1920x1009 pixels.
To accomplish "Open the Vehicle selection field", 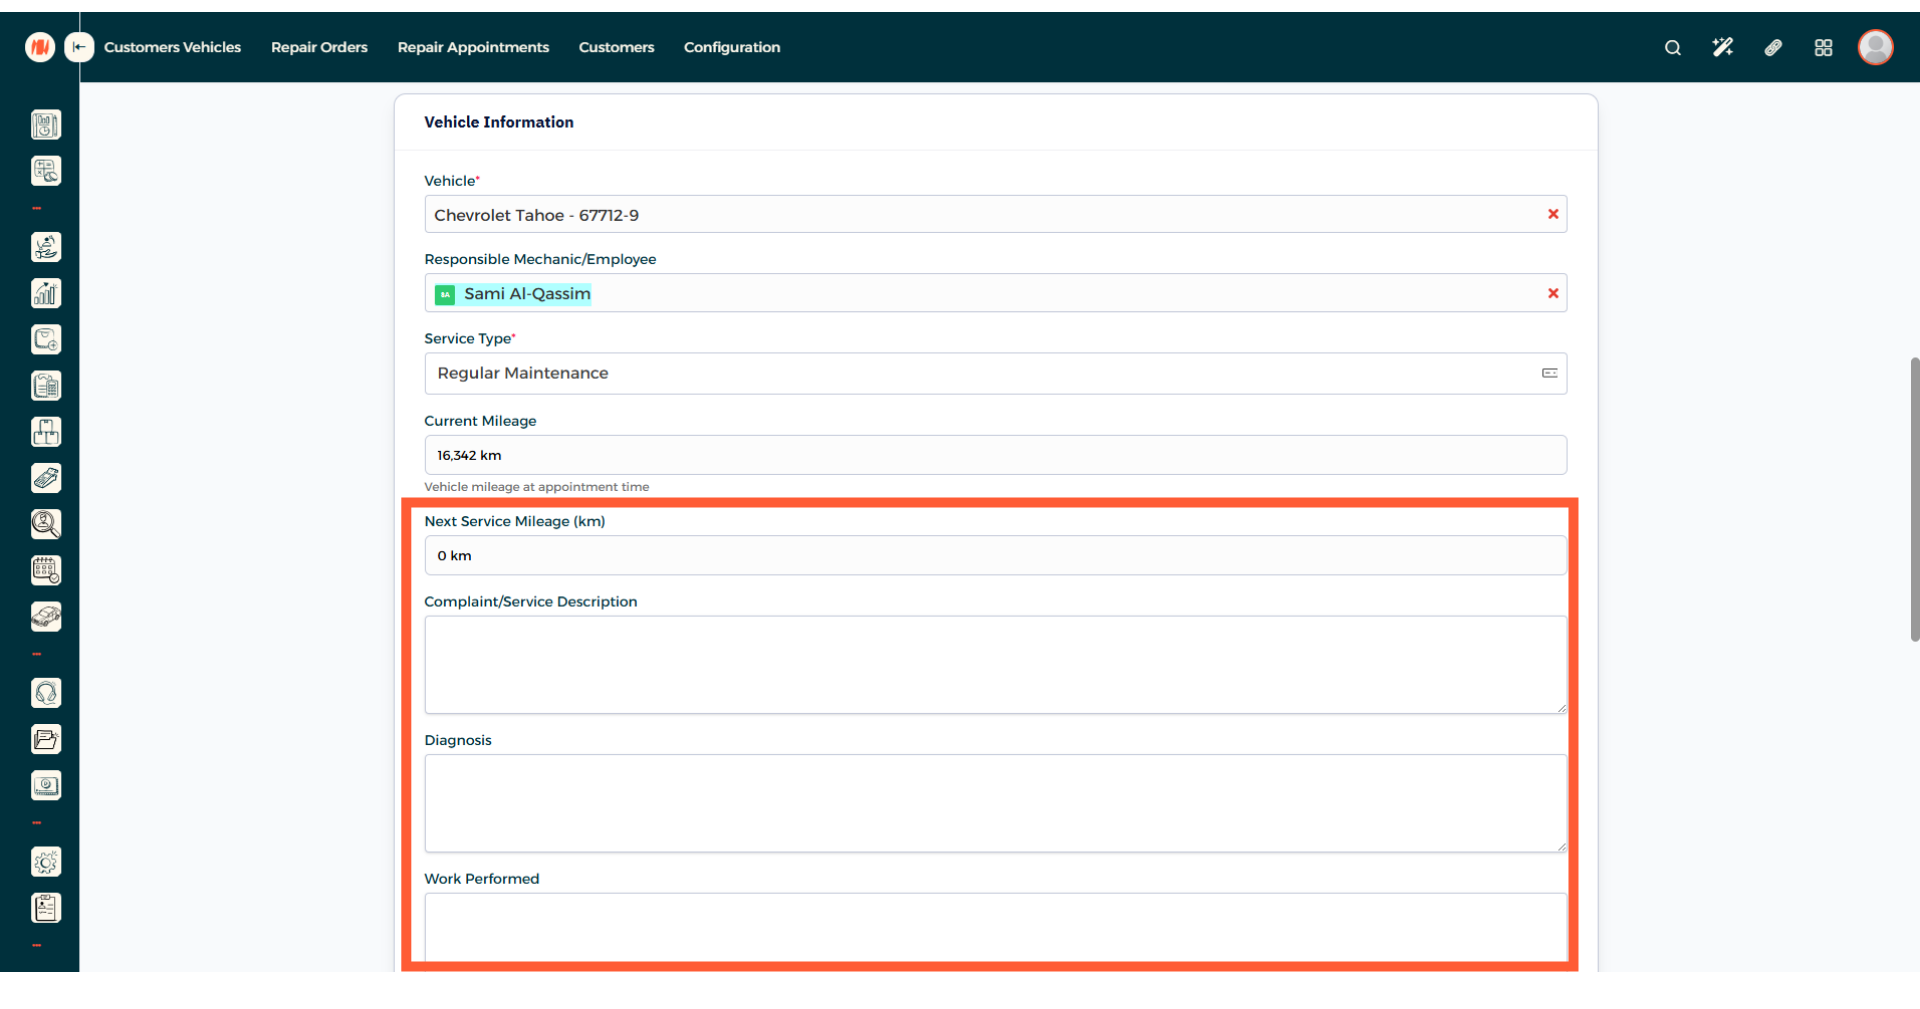I will [980, 215].
